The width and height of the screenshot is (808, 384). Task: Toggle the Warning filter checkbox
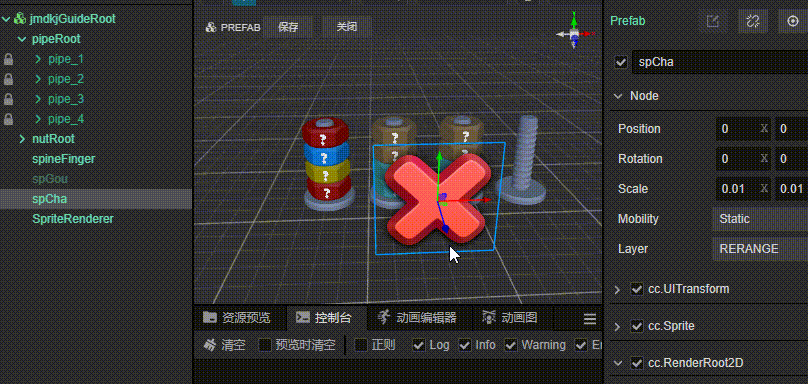(511, 345)
